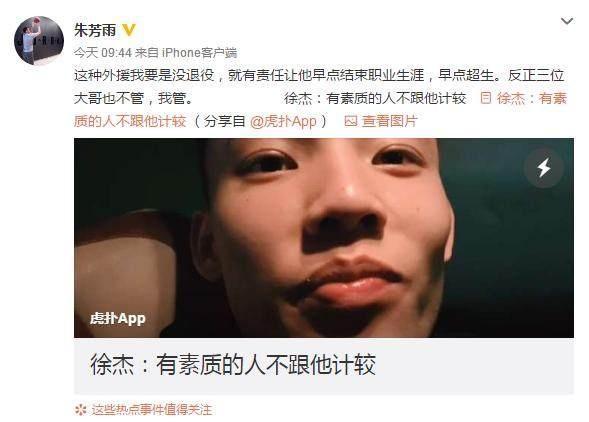The image size is (589, 422).
Task: Open the @虎扑App mention
Action: pyautogui.click(x=283, y=121)
